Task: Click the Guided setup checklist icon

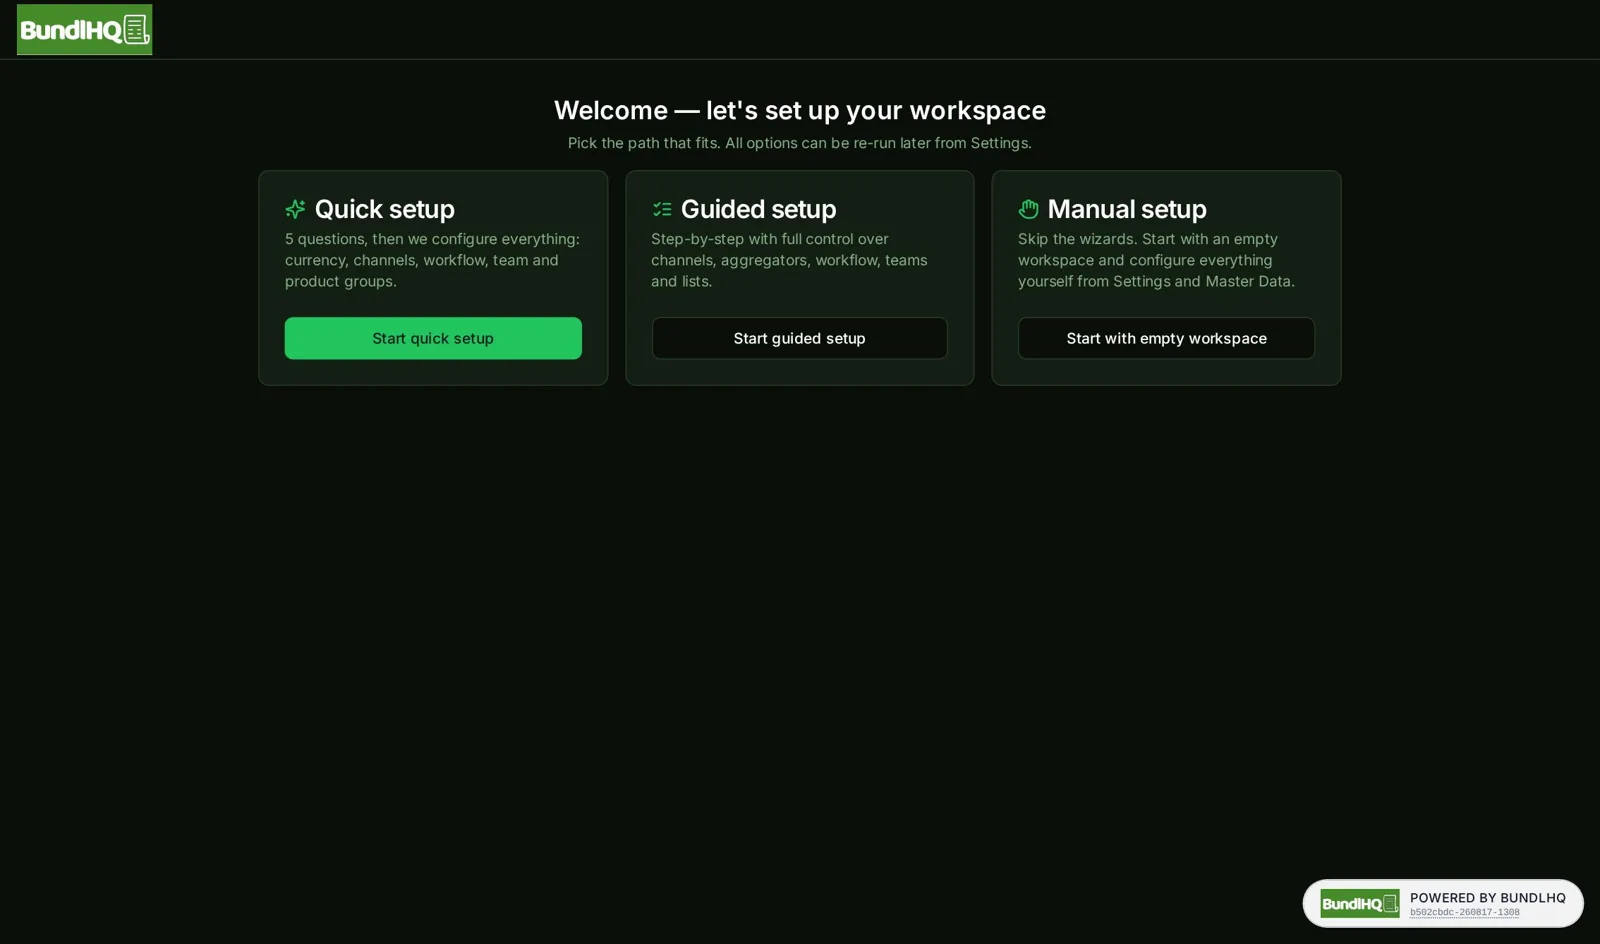Action: pos(662,209)
